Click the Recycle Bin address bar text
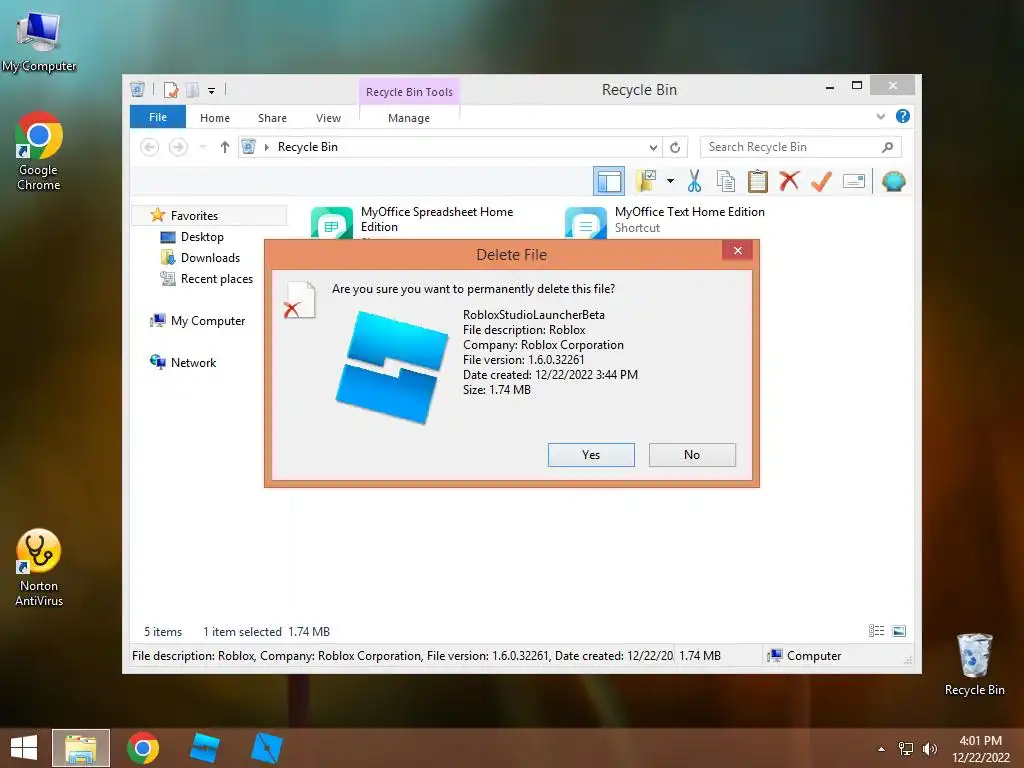This screenshot has width=1024, height=768. coord(308,147)
